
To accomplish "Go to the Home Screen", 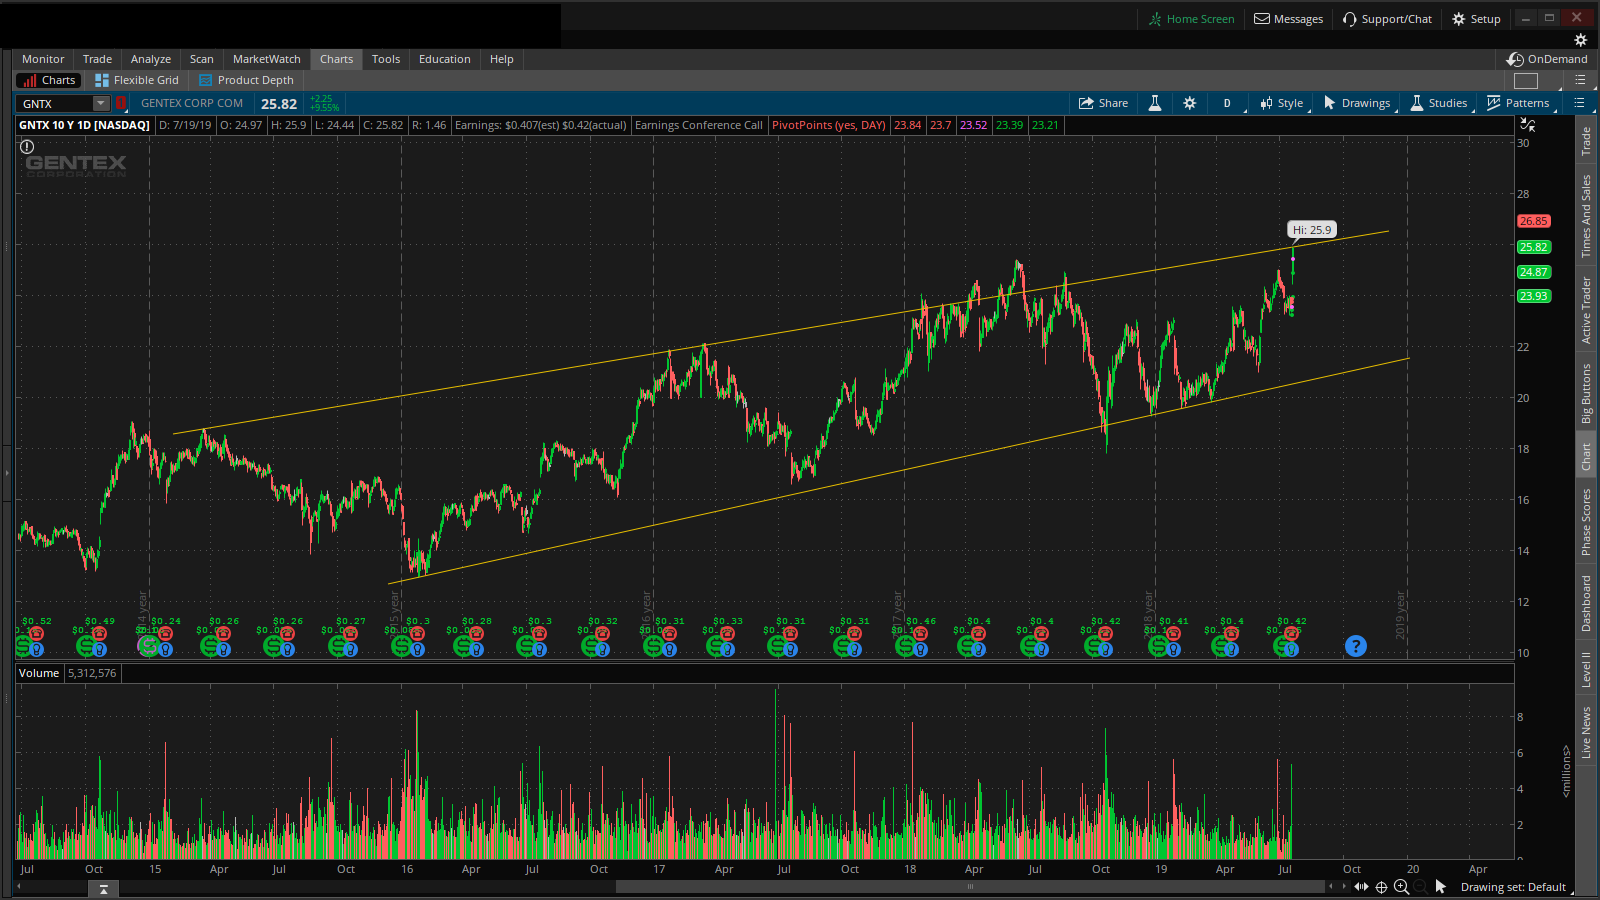I will (x=1191, y=19).
